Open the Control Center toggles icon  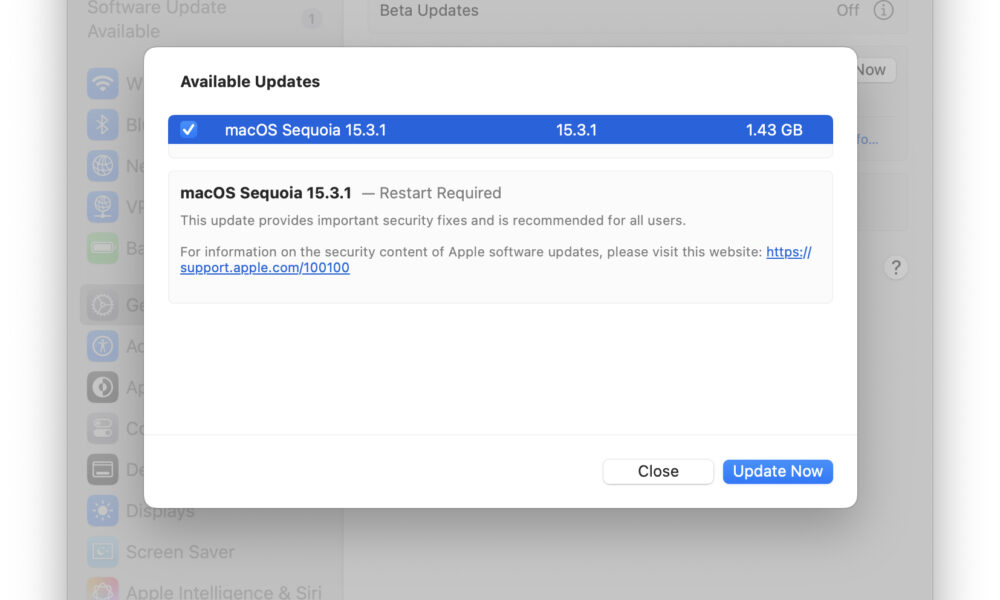tap(103, 428)
